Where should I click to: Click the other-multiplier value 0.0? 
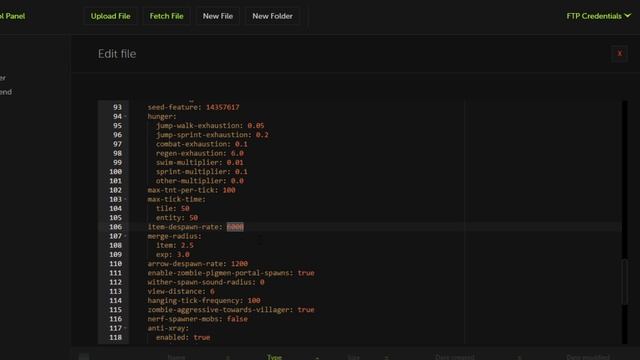point(237,181)
